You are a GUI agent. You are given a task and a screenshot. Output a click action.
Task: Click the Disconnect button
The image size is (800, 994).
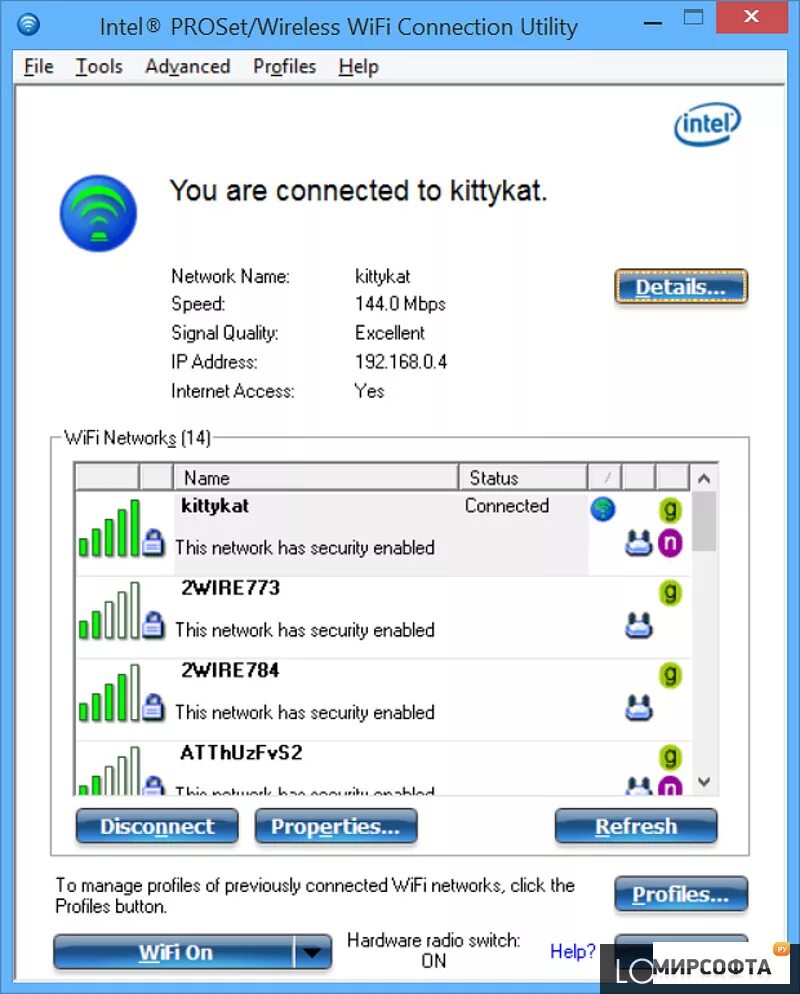tap(157, 827)
